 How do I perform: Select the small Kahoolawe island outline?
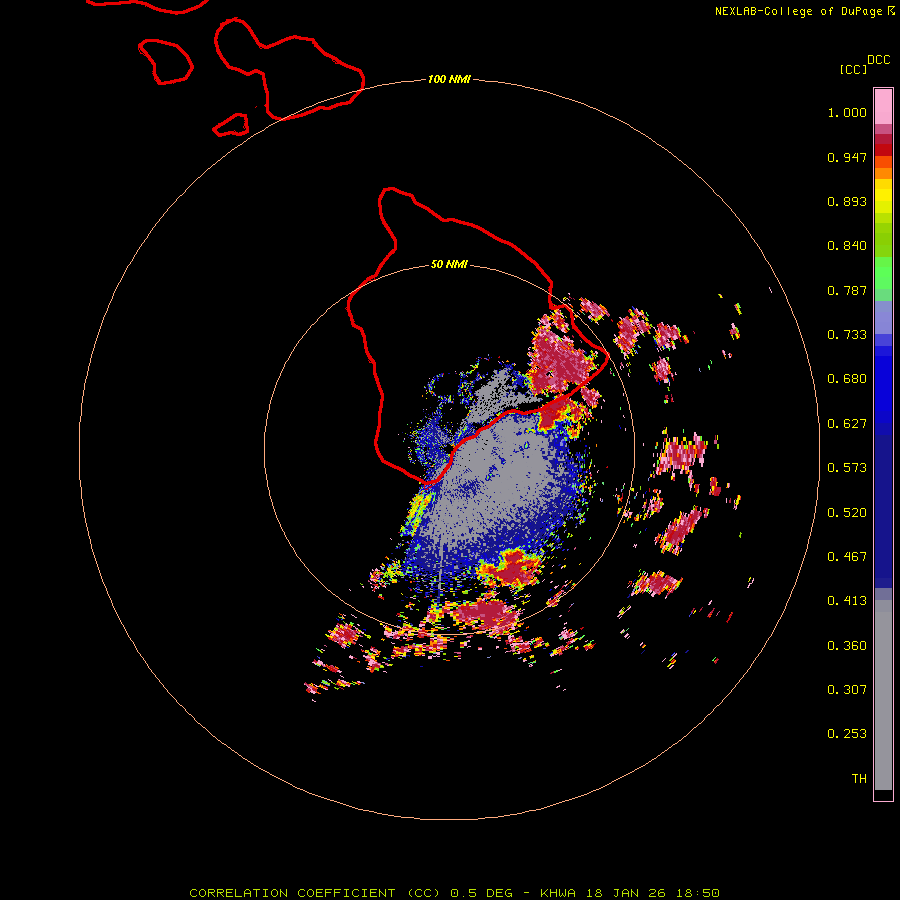point(231,125)
